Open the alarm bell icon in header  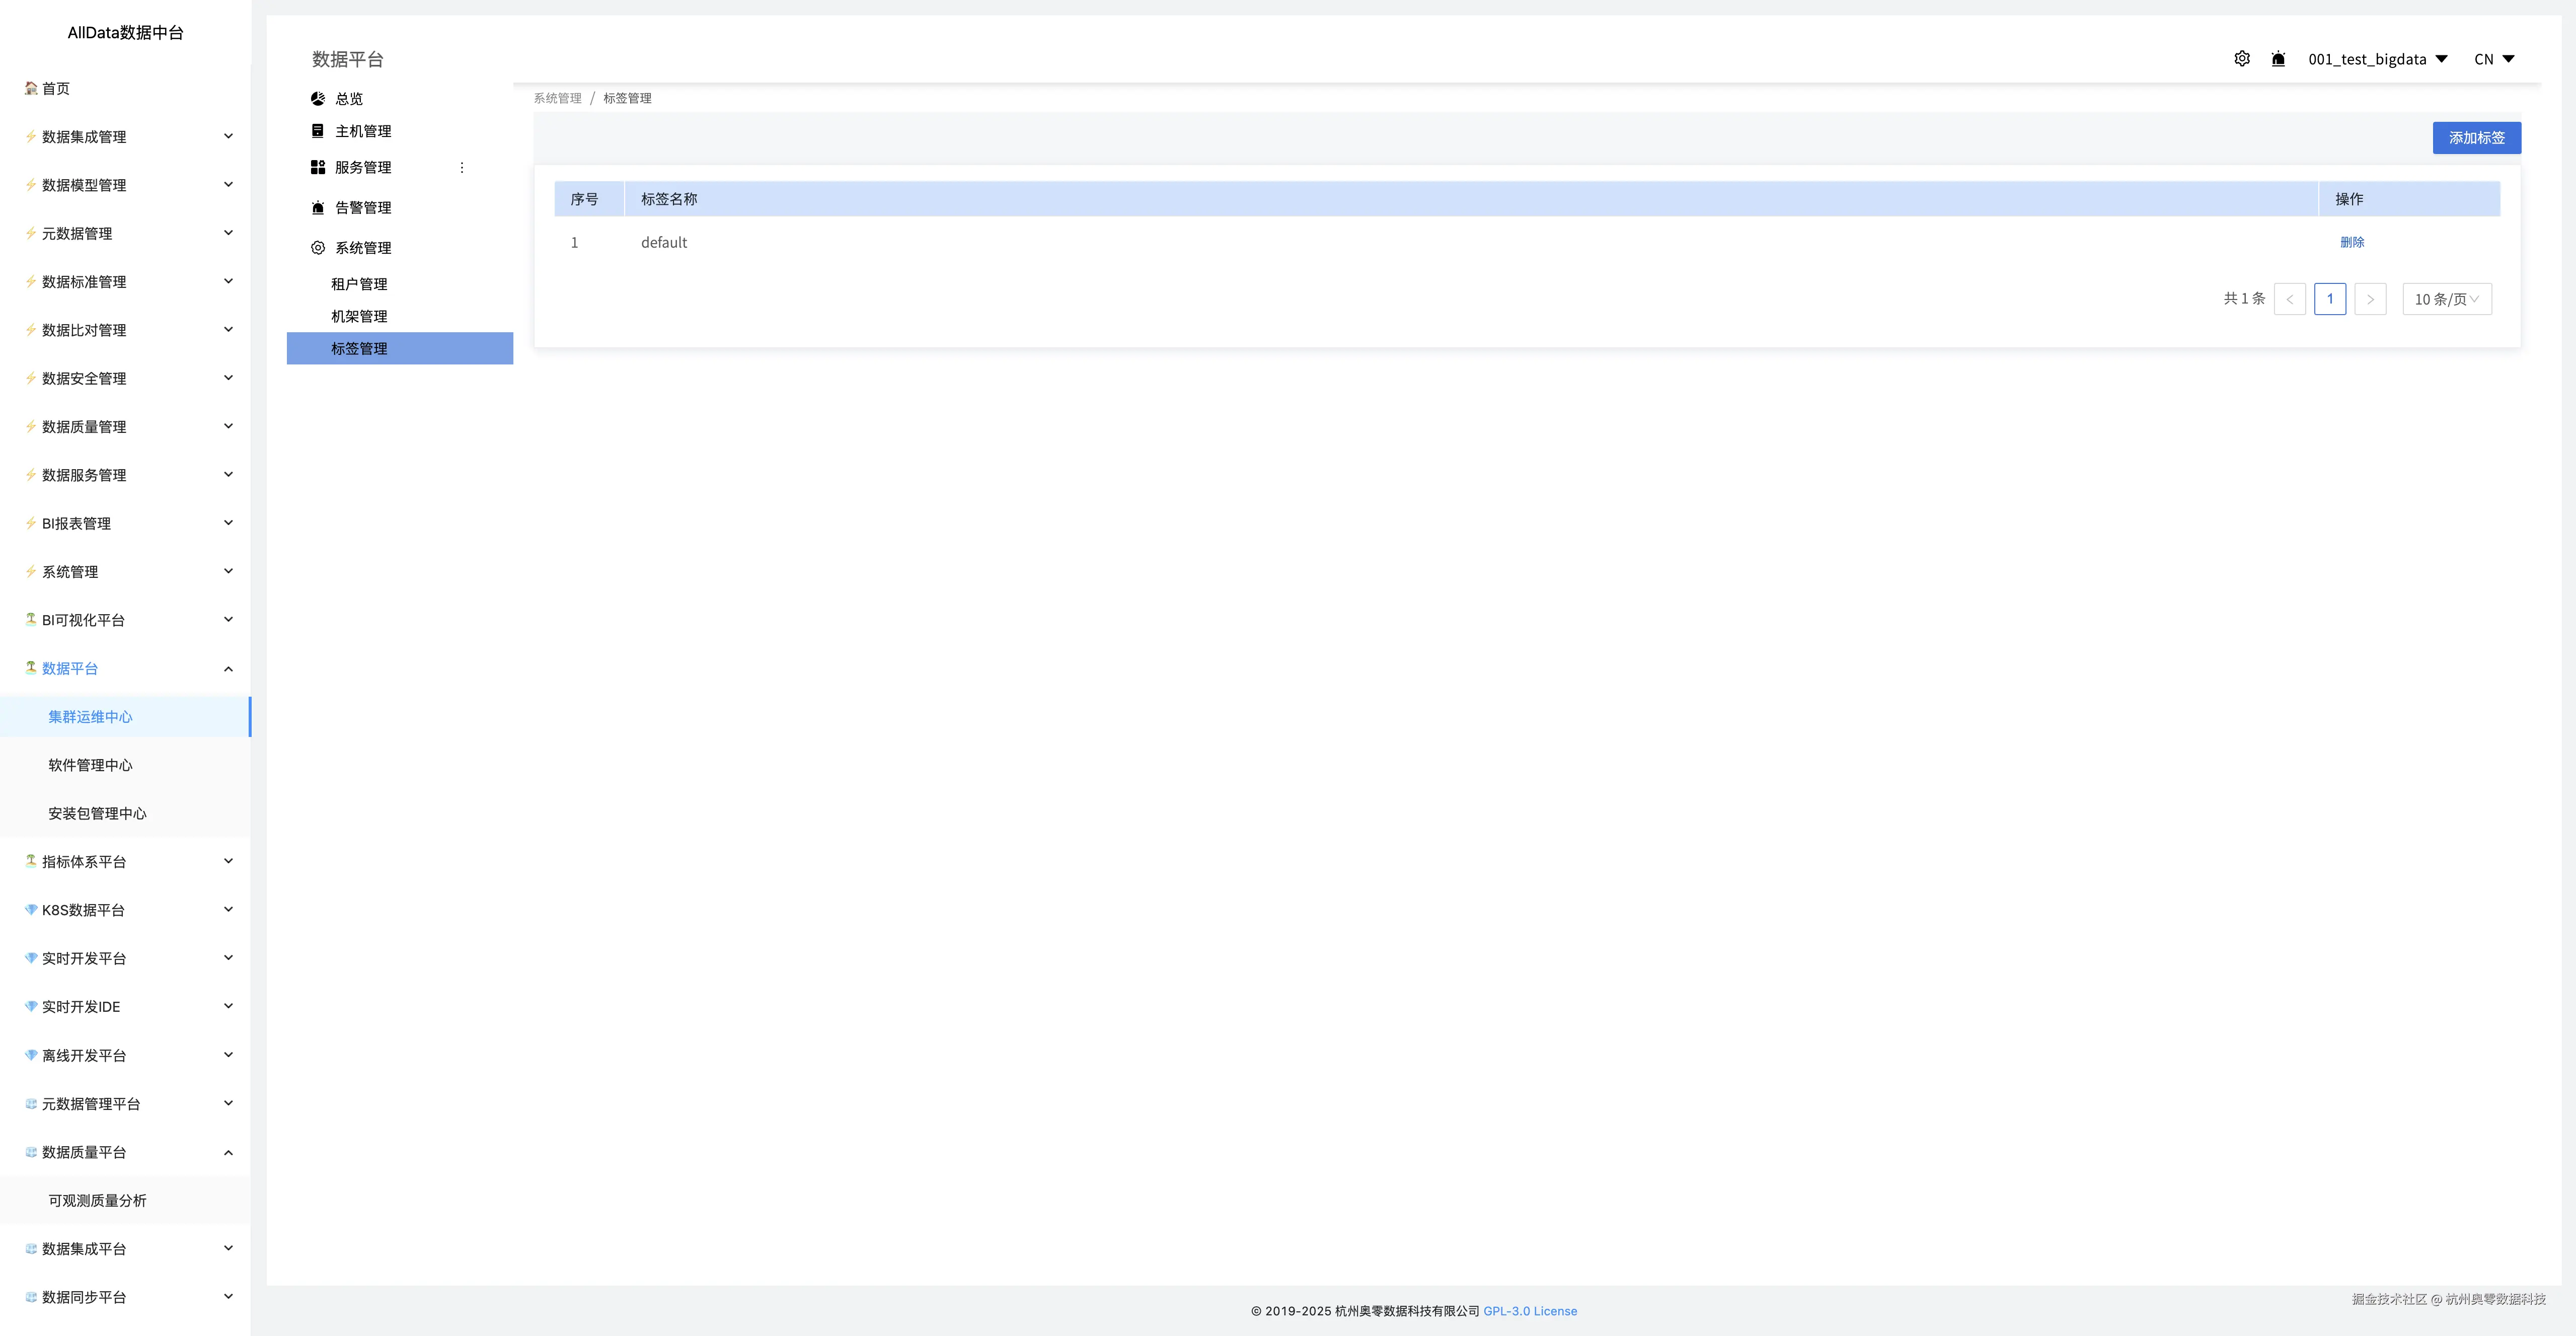[x=2278, y=59]
